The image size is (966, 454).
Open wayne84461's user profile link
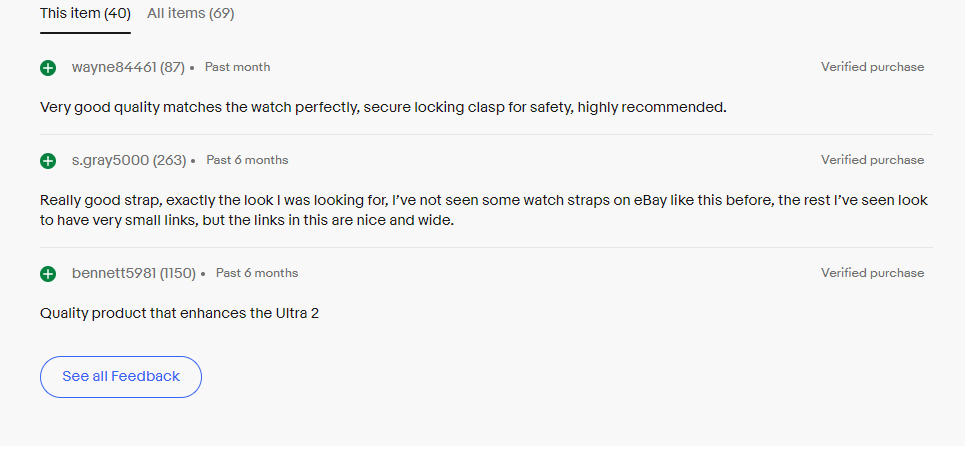point(114,68)
